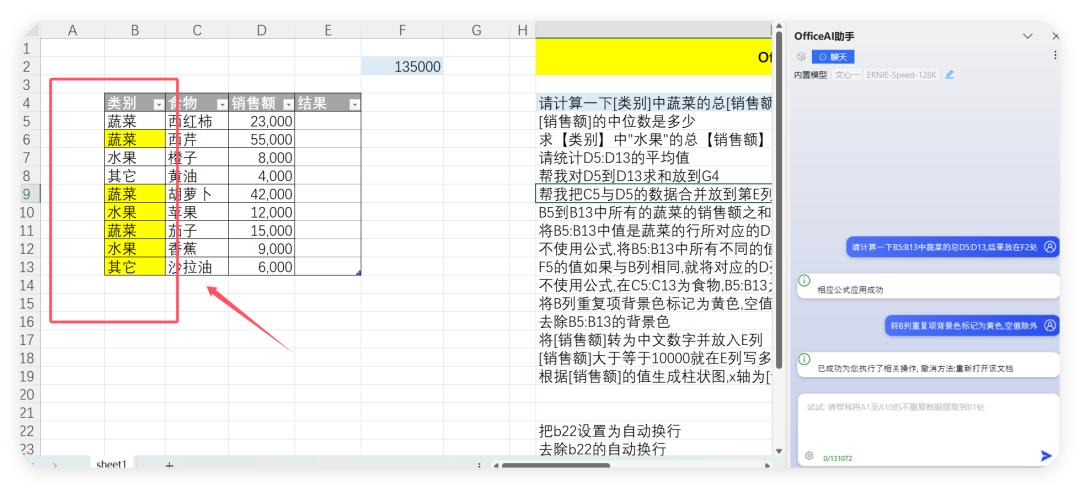The image size is (1080, 488).
Task: Click cell containing 沙拉油
Action: pyautogui.click(x=197, y=267)
